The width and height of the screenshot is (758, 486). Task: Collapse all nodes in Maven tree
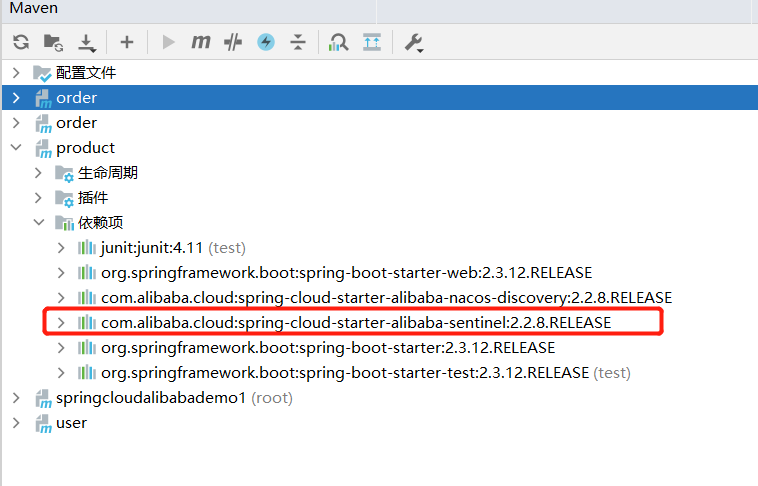297,42
